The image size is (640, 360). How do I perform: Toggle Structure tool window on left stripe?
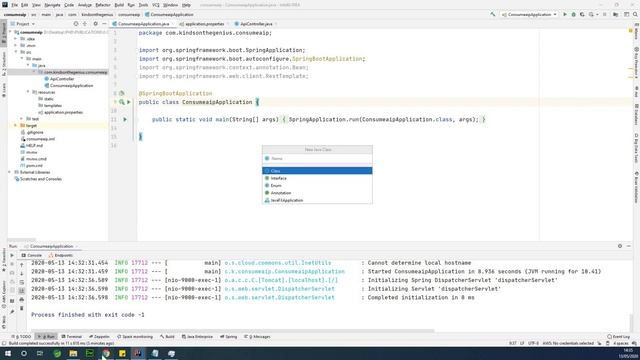coord(4,63)
